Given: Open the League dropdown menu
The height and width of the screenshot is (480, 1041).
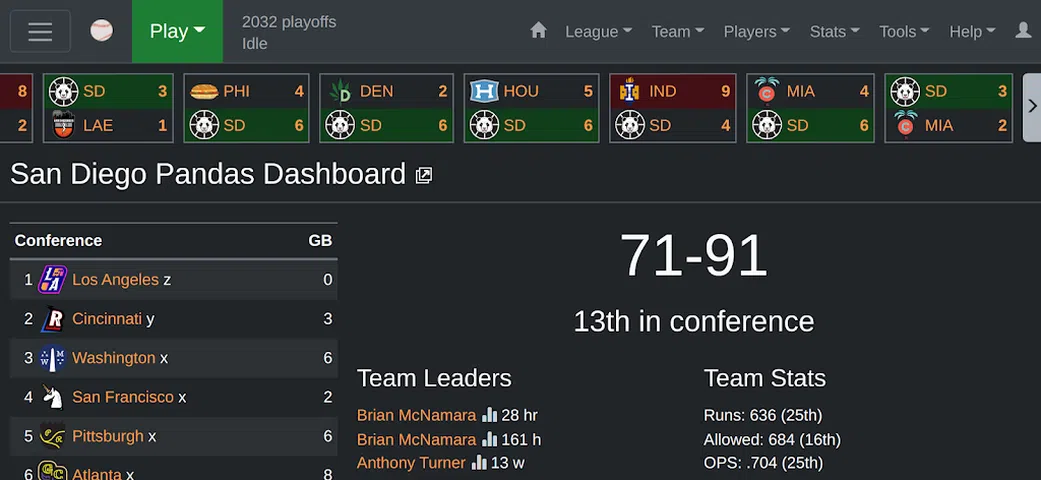Looking at the screenshot, I should 598,31.
